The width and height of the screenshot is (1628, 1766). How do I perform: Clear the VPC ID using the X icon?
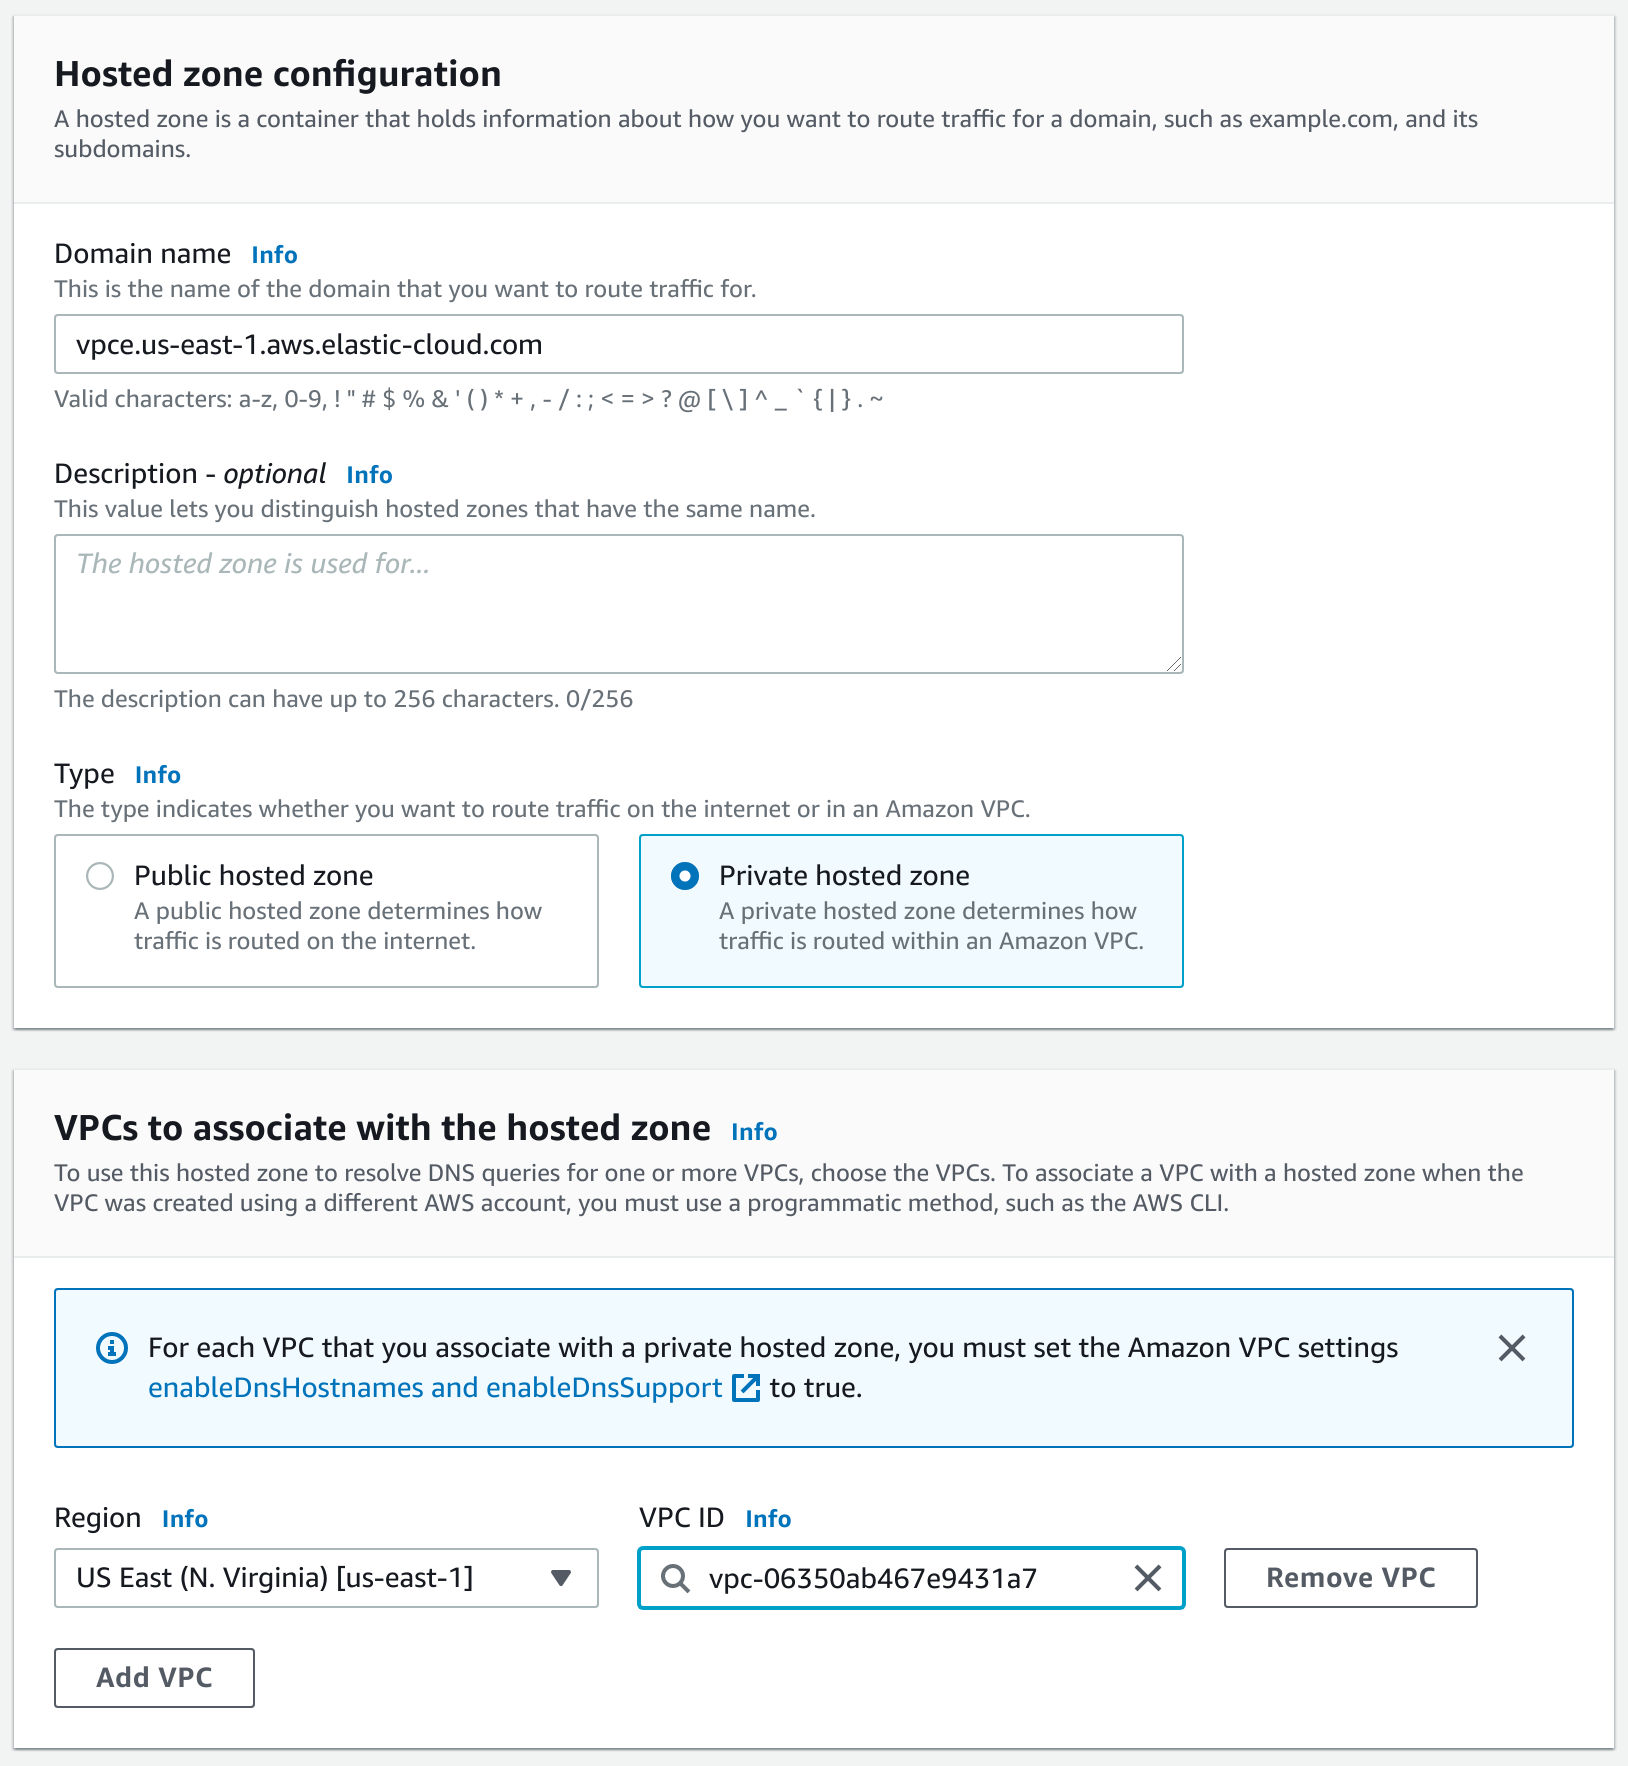tap(1148, 1578)
